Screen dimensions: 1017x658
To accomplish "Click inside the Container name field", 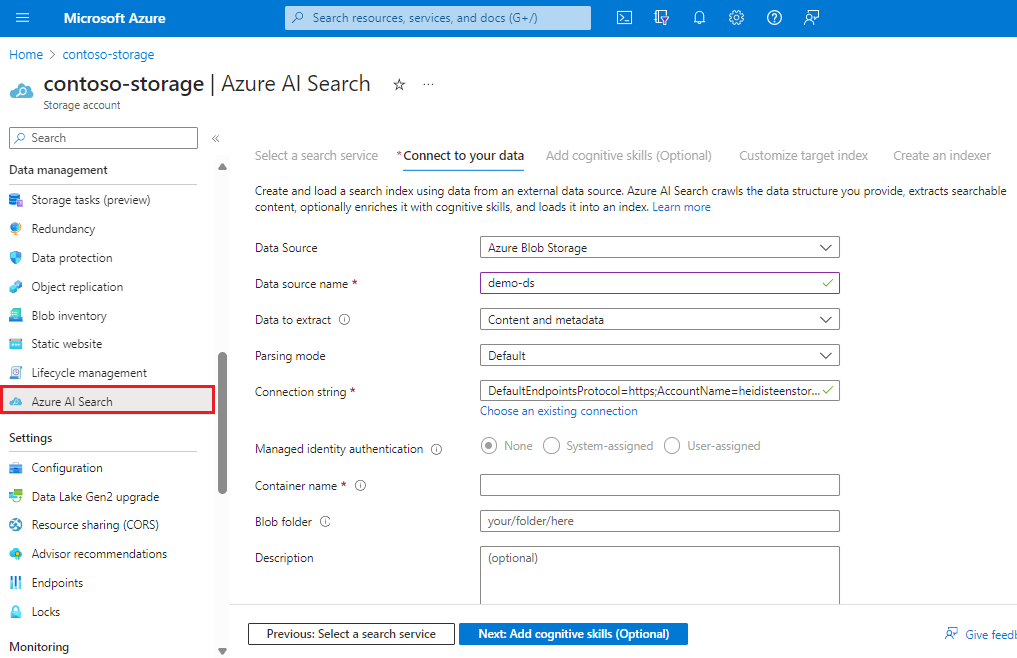I will (x=659, y=485).
